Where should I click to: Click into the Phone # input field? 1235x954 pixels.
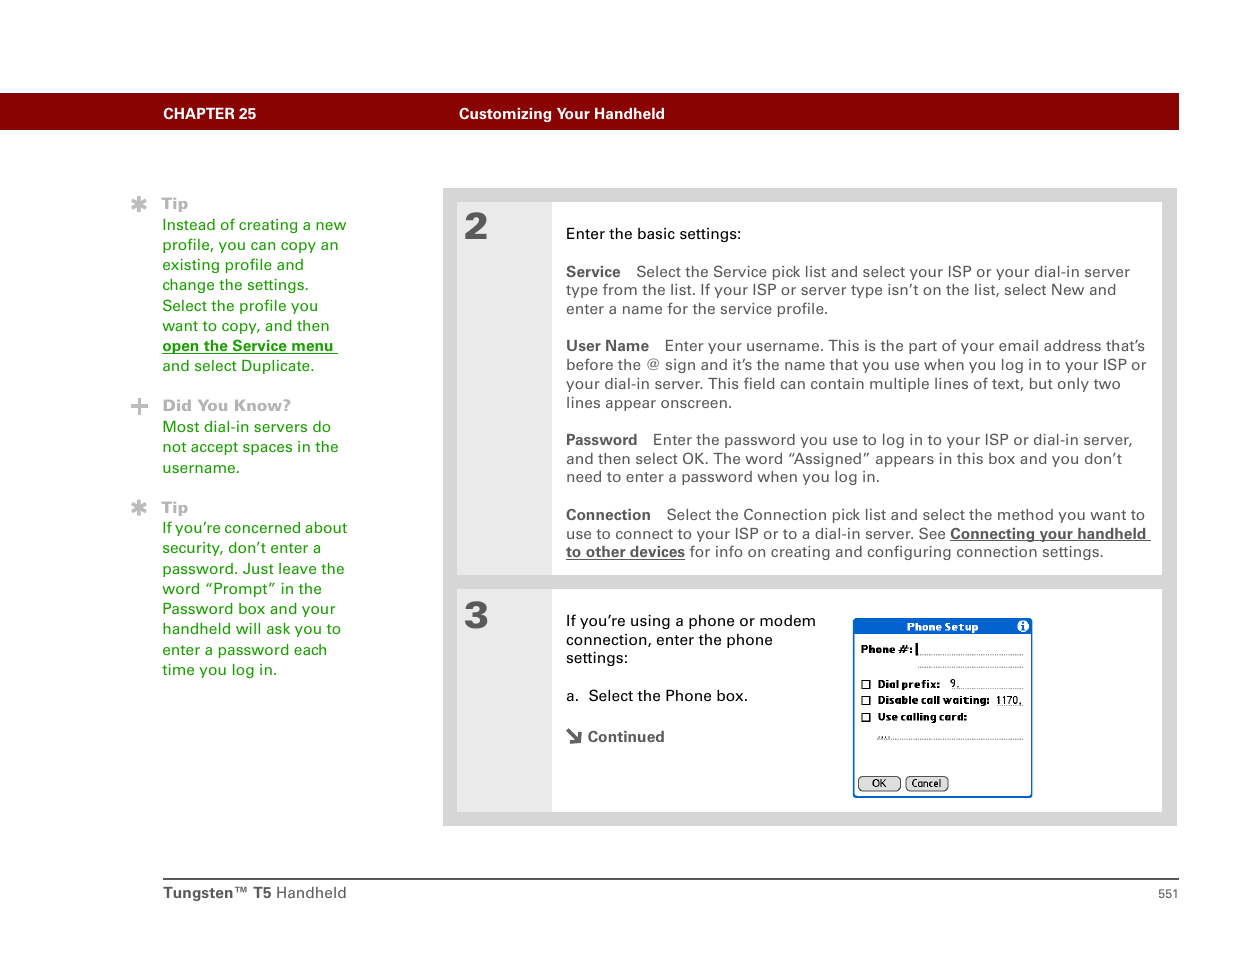click(969, 649)
